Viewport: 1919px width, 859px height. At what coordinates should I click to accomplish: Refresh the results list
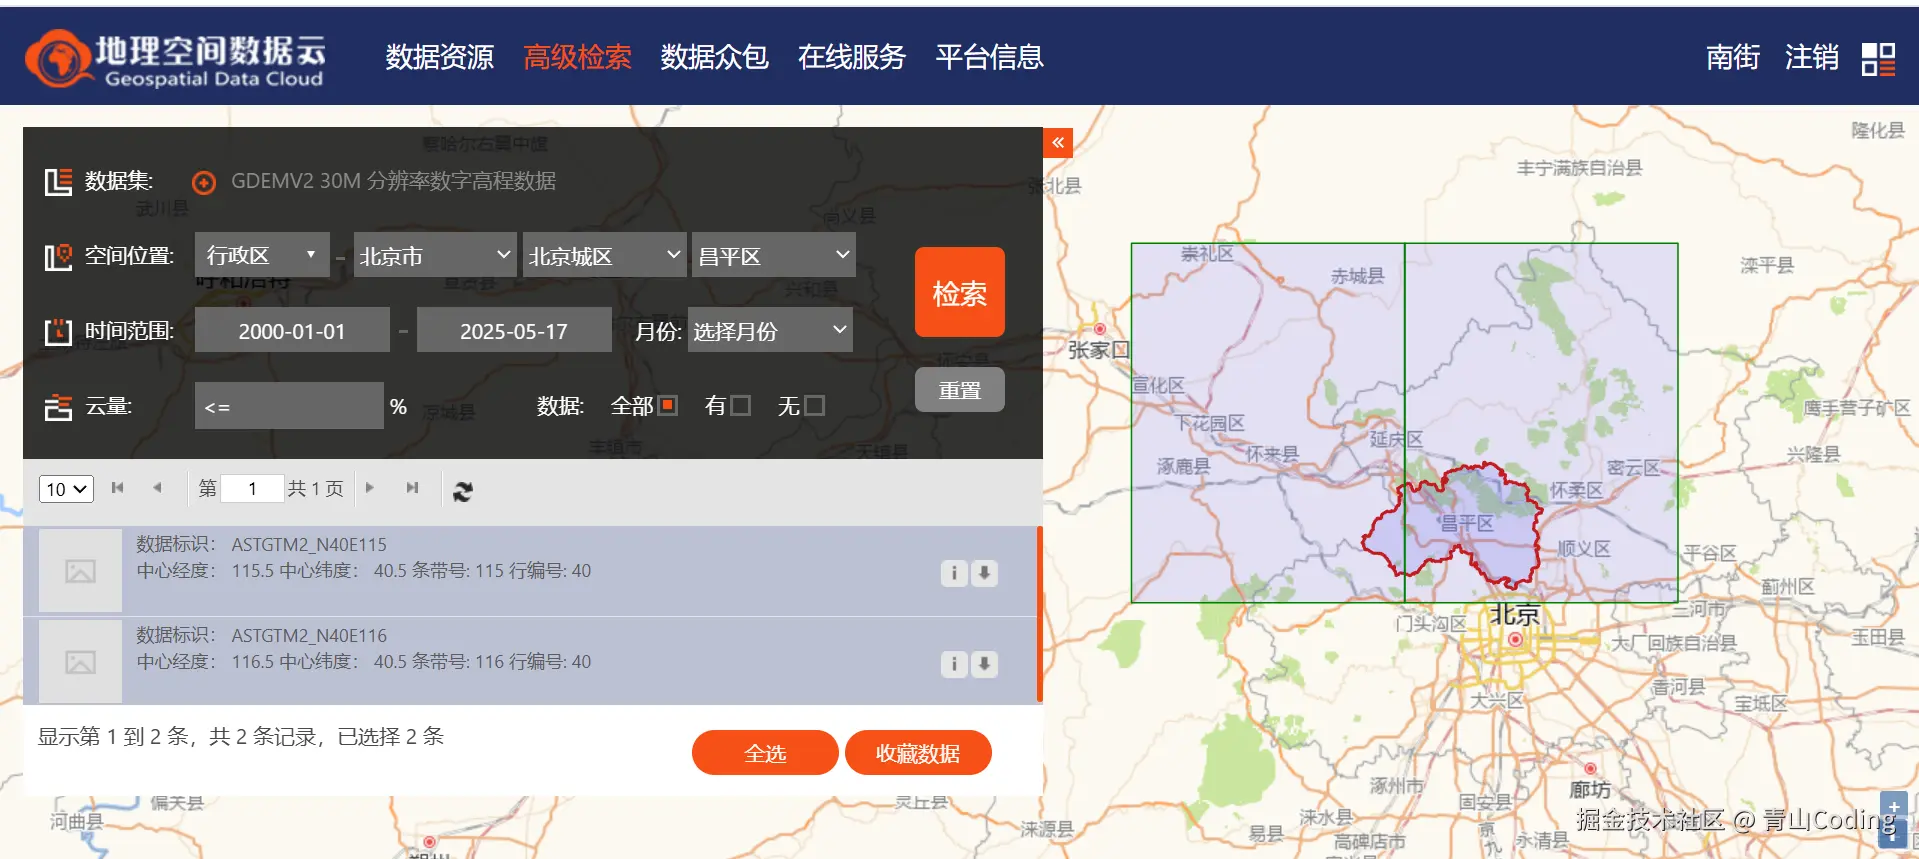pos(462,490)
